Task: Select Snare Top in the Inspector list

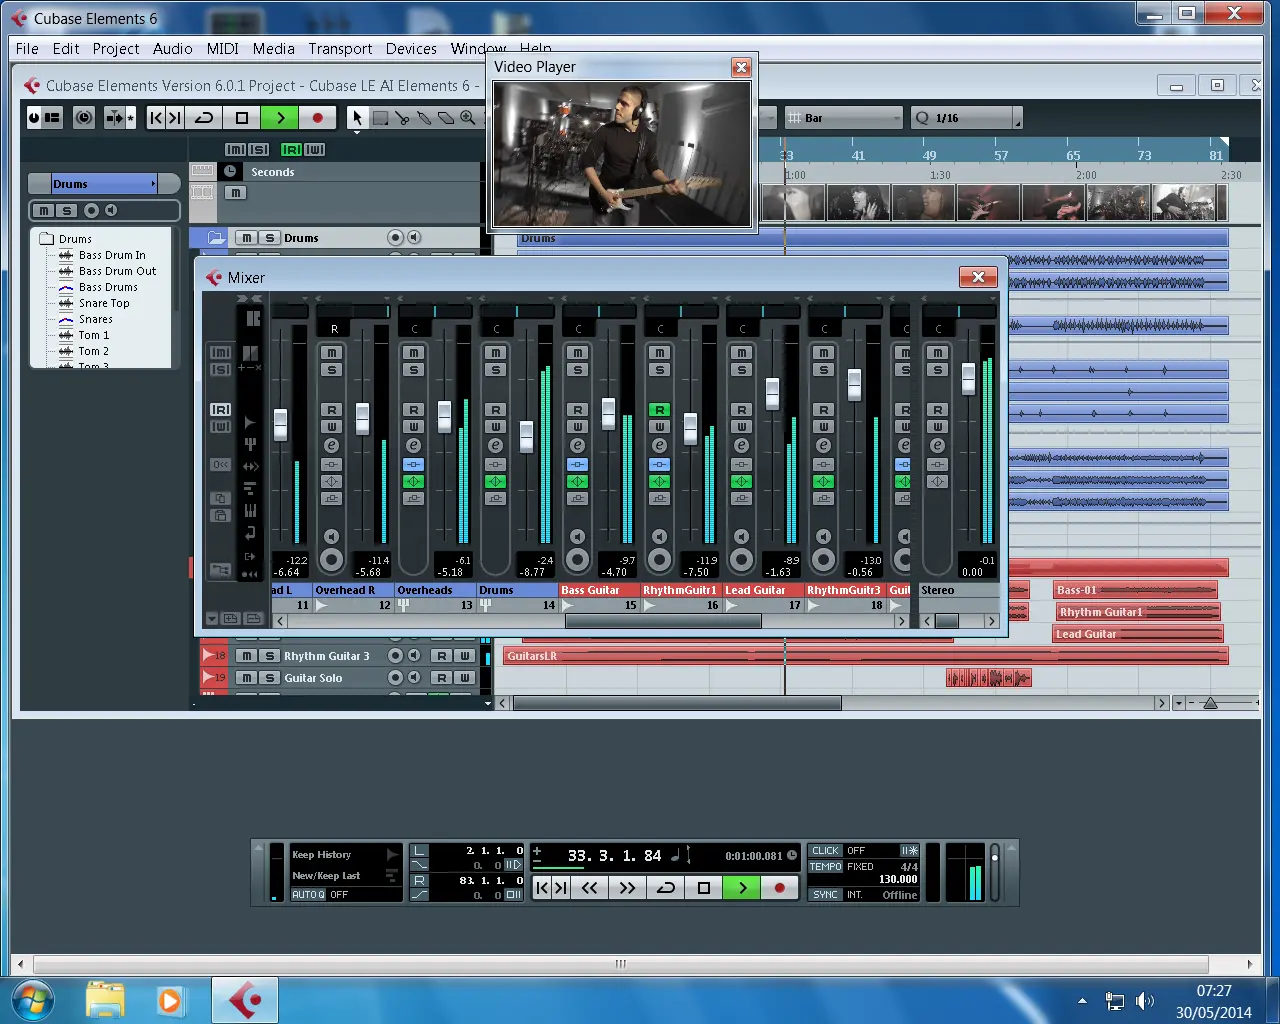Action: [x=104, y=303]
